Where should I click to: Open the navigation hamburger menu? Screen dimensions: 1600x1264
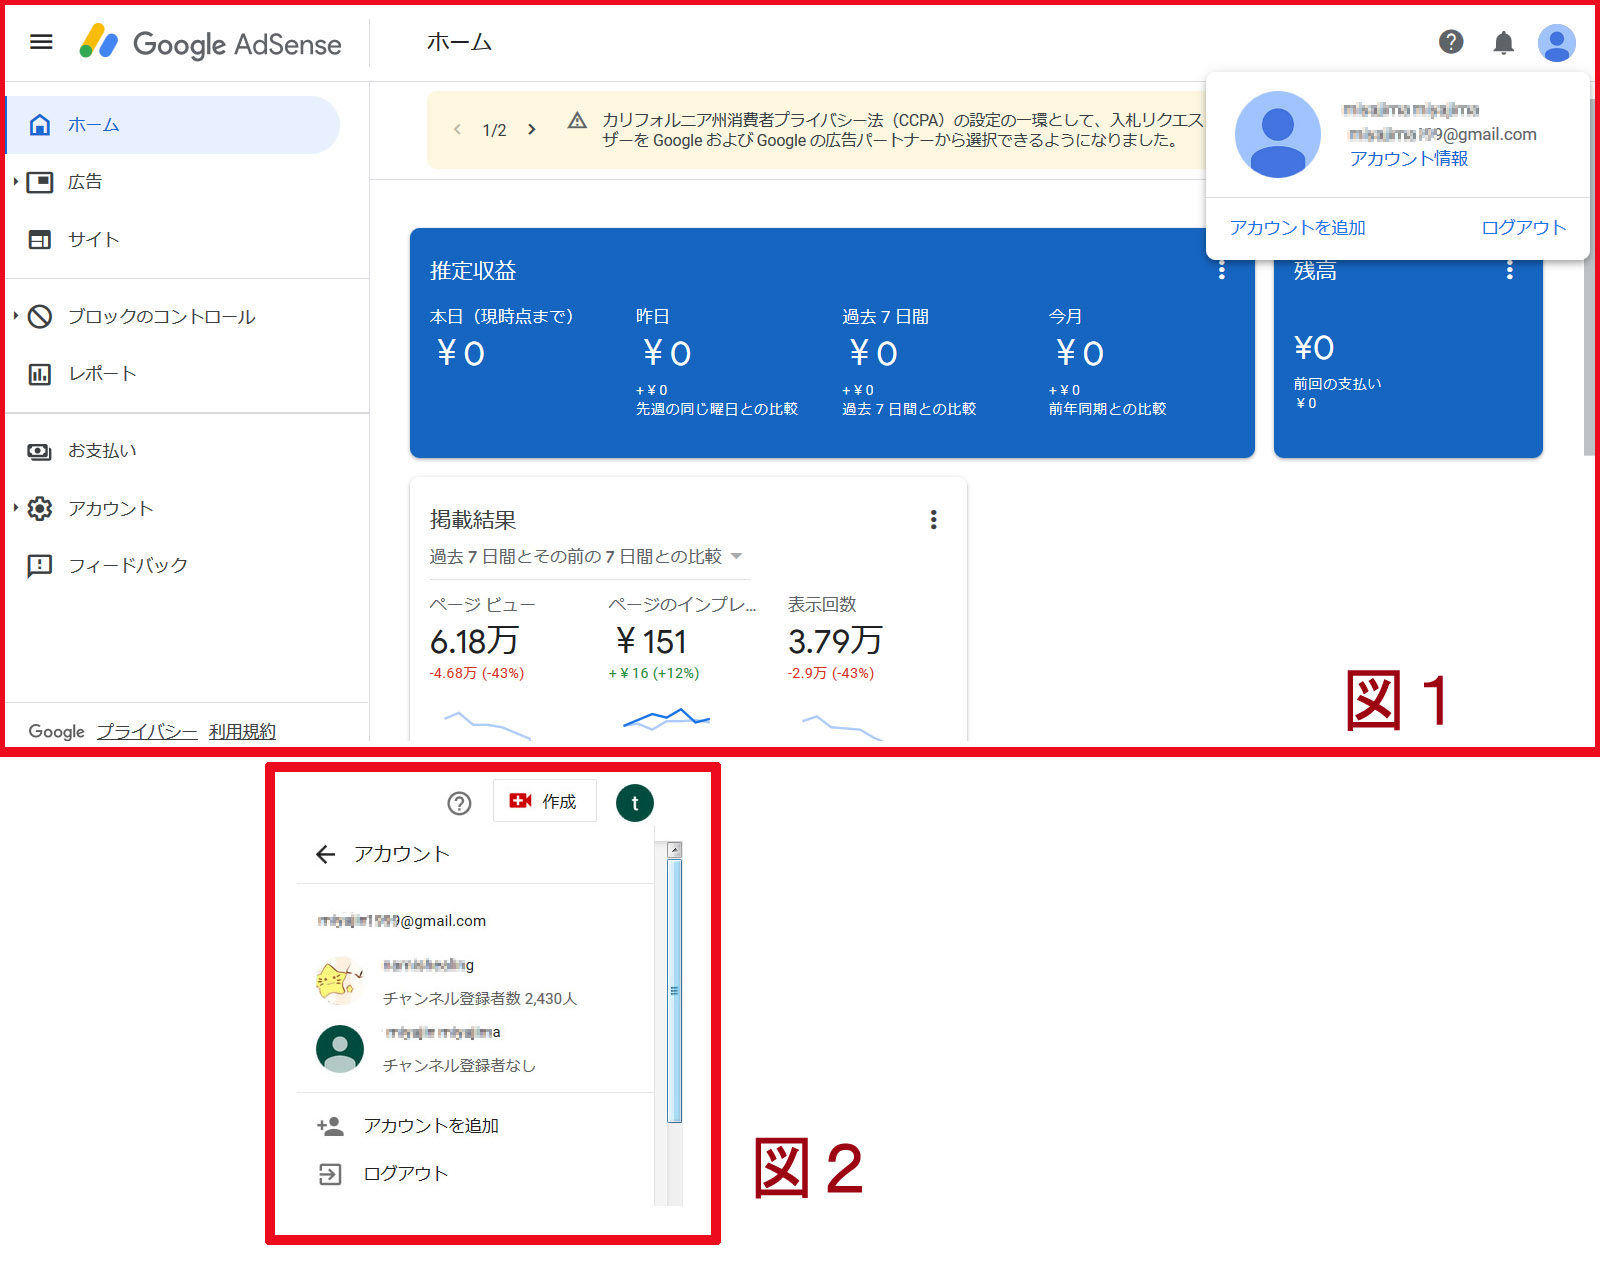coord(40,42)
